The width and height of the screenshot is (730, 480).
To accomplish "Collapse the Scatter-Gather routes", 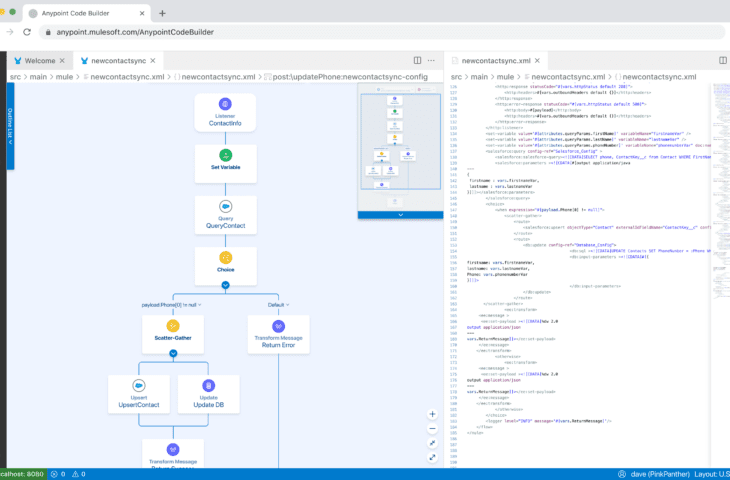I will (172, 352).
